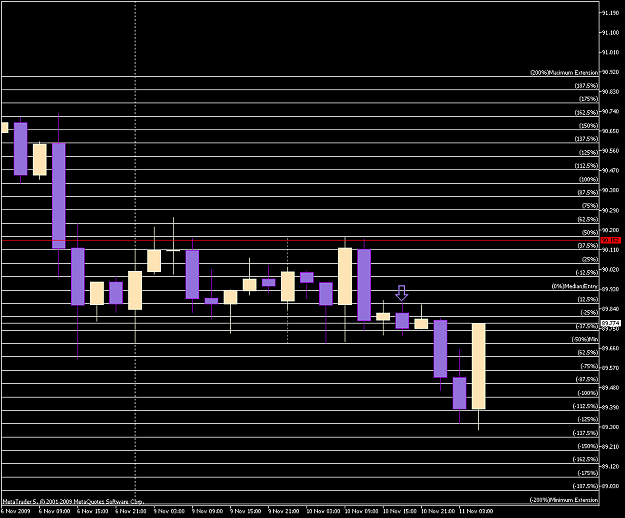Click the 6 Nov 21:00 time label
Image resolution: width=625 pixels, height=518 pixels.
(x=131, y=511)
